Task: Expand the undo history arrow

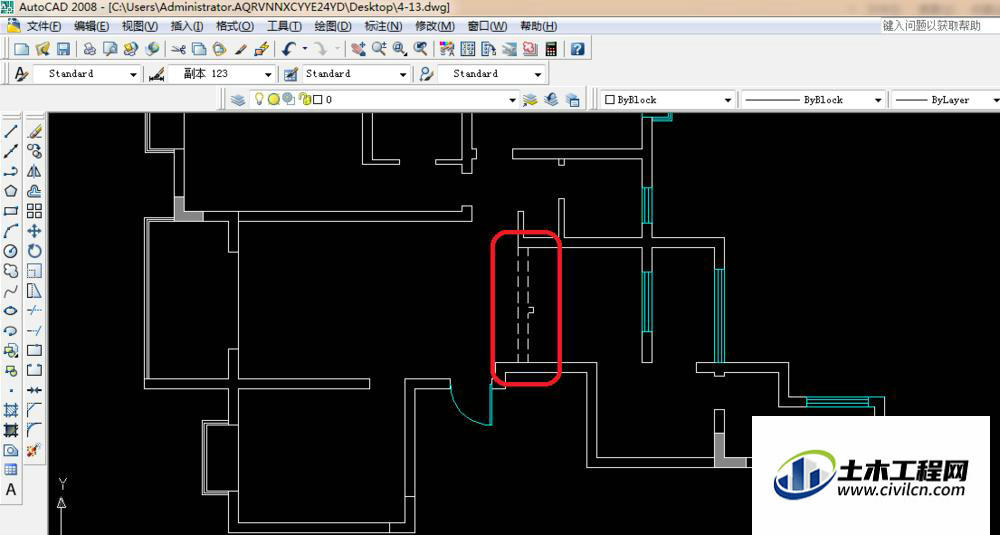Action: tap(305, 48)
